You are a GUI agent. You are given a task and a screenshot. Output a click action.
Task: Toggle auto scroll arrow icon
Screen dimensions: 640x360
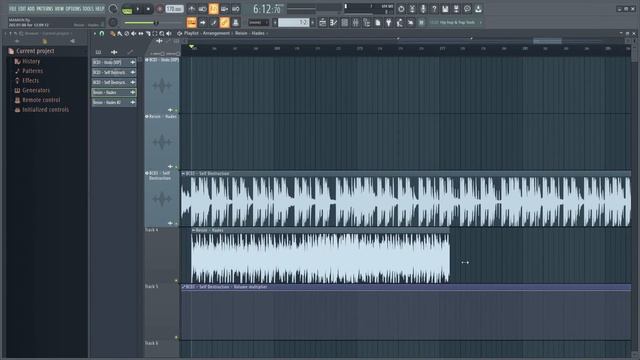pyautogui.click(x=202, y=22)
